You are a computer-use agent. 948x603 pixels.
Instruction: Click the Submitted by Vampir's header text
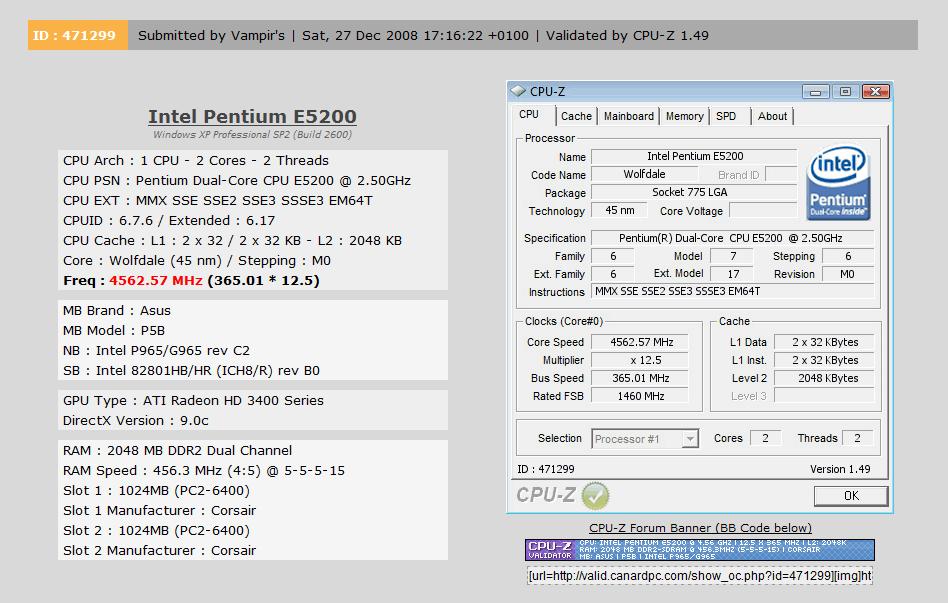tap(211, 35)
